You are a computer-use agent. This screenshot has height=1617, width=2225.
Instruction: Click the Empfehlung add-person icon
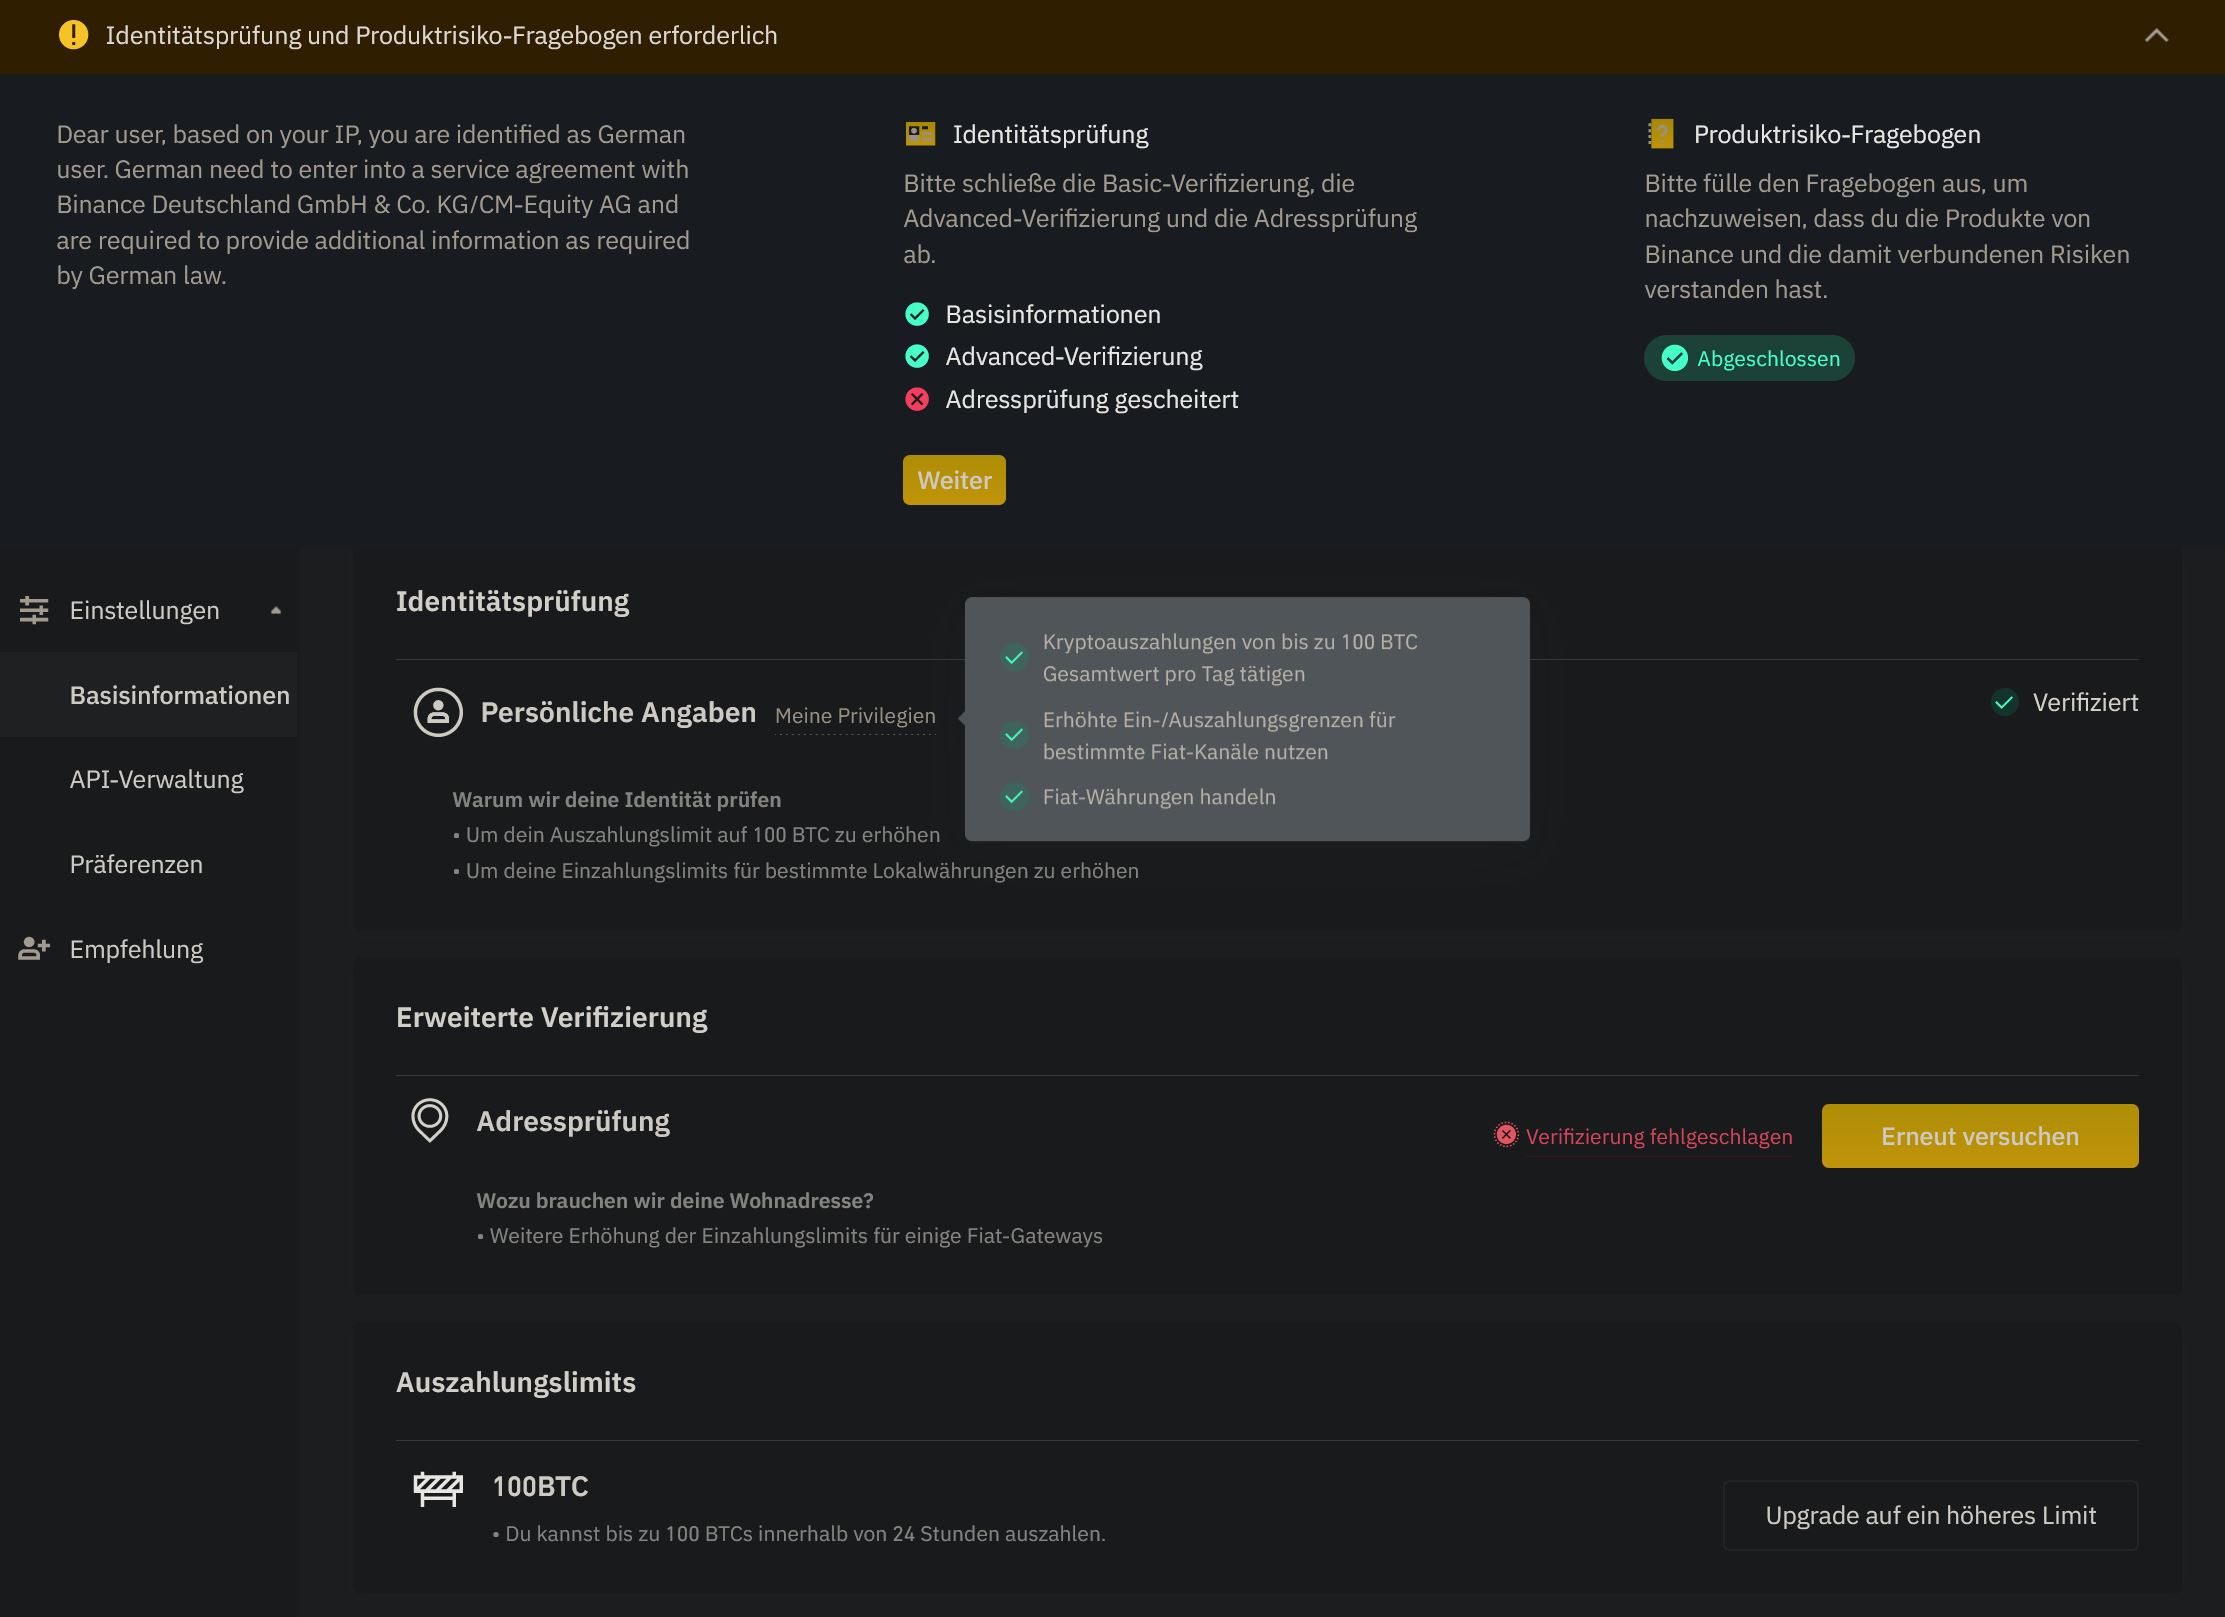(34, 949)
